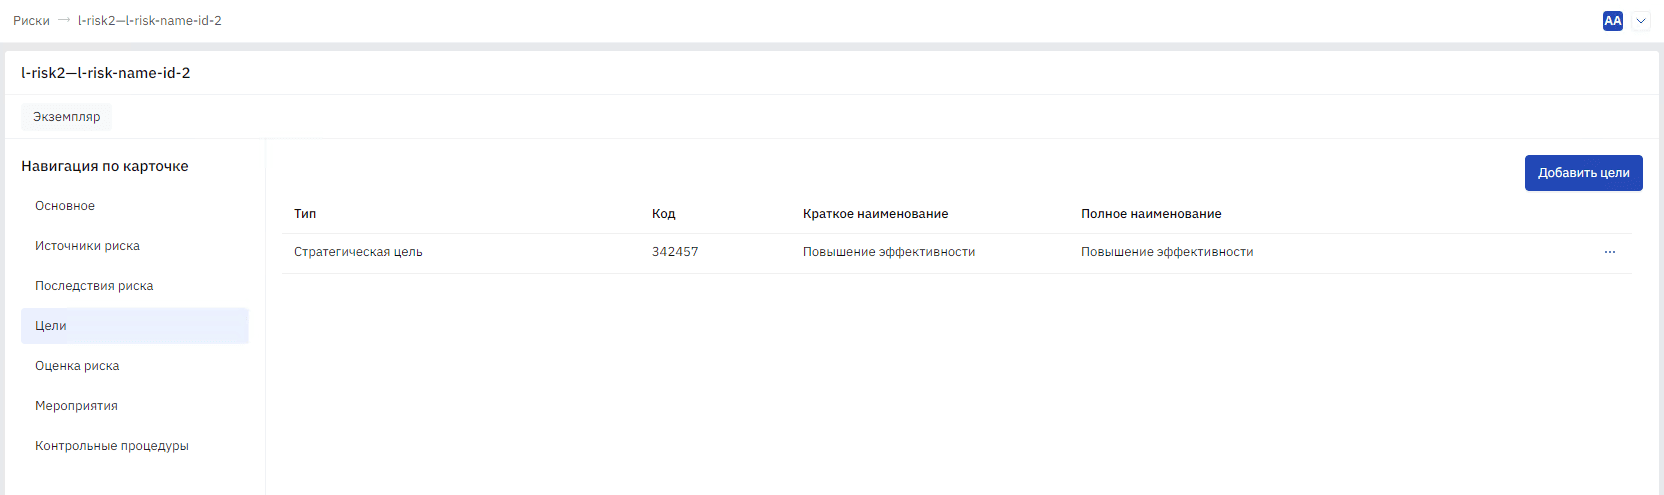Open the three-dot row actions menu
Viewport: 1664px width, 495px height.
(1610, 252)
